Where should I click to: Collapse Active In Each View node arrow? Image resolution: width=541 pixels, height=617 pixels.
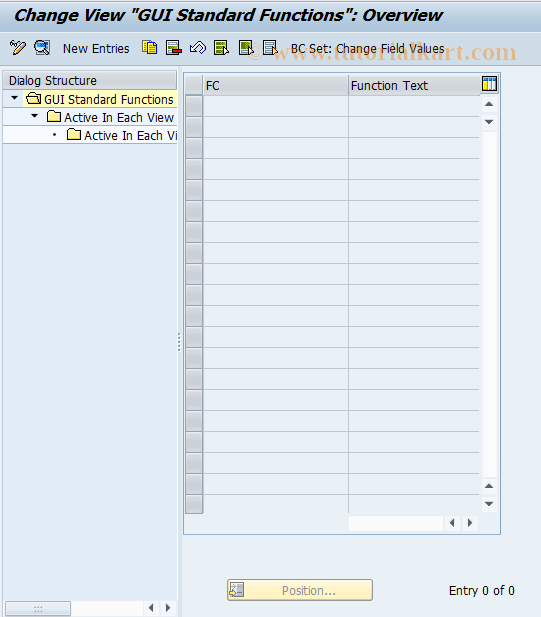[35, 116]
